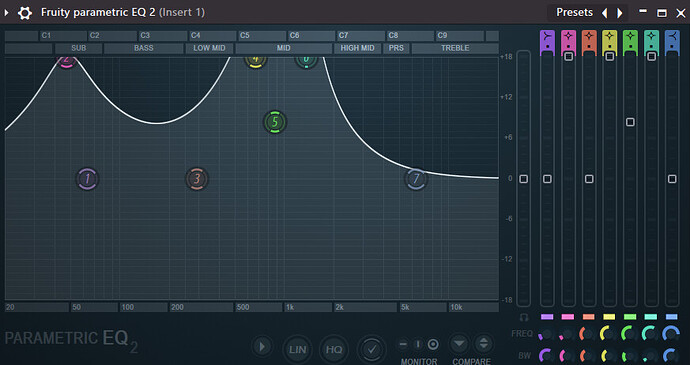Go to previous preset arrow
The height and width of the screenshot is (365, 690).
coord(605,13)
